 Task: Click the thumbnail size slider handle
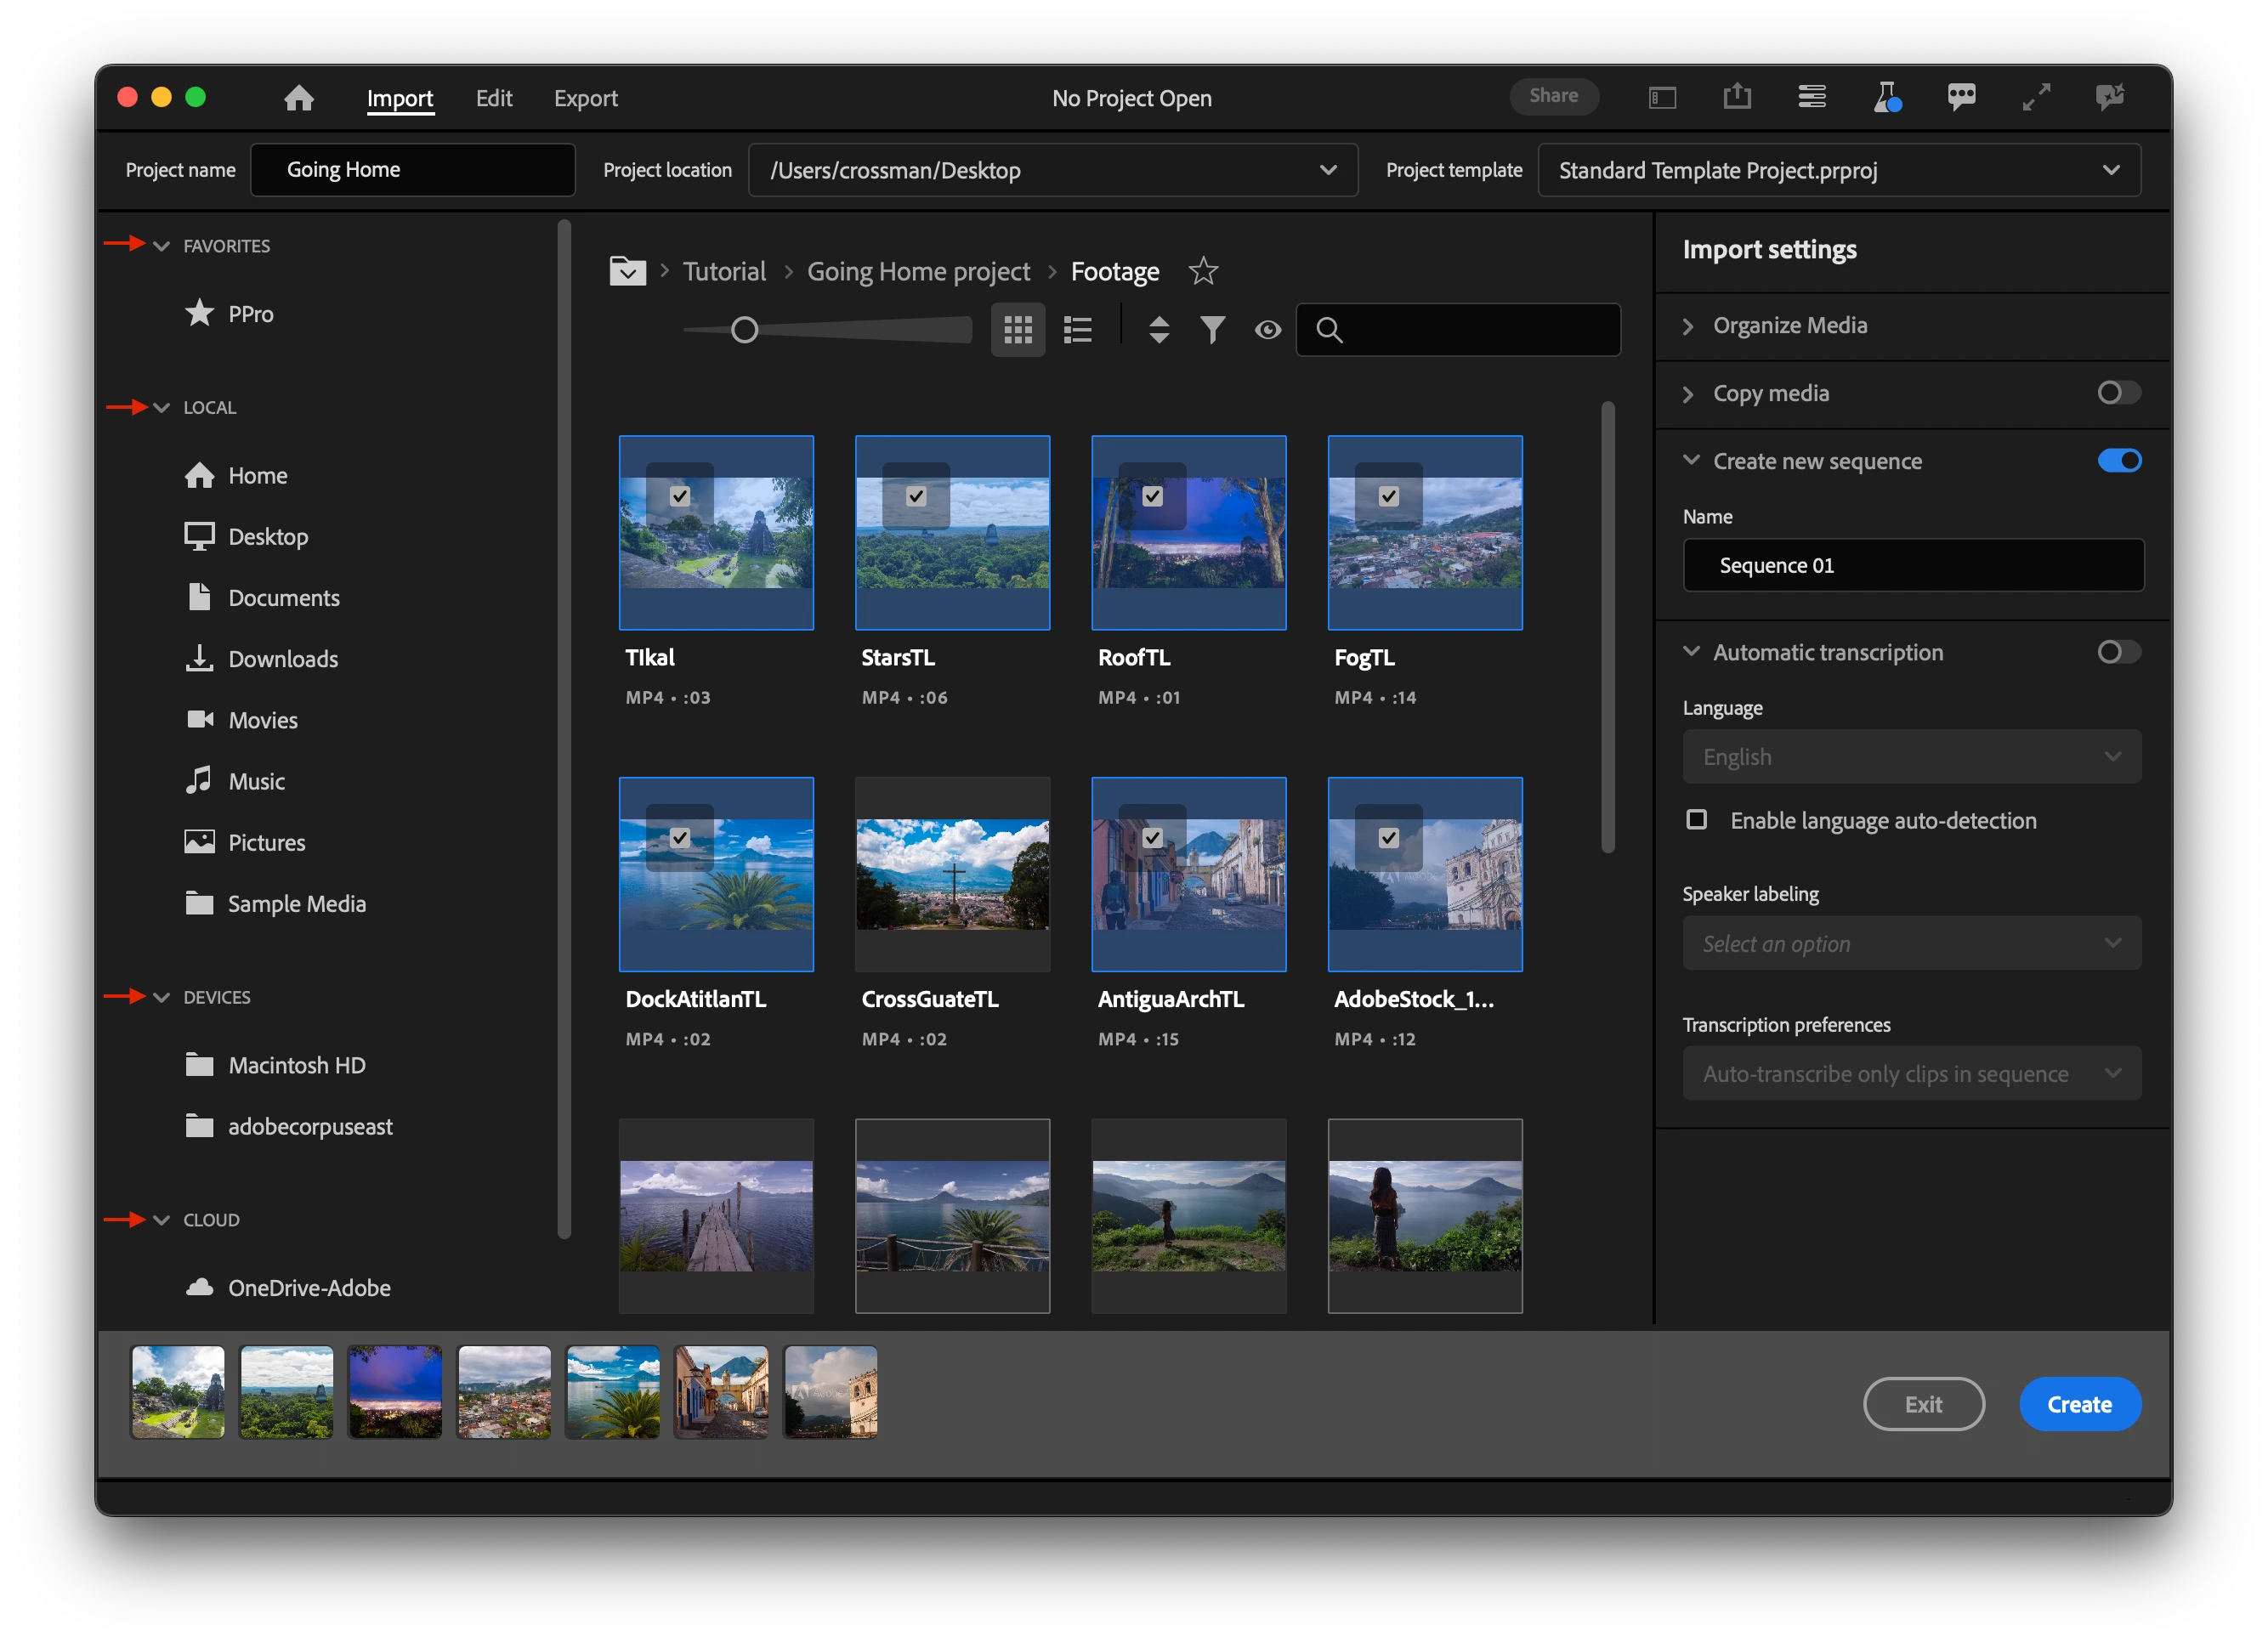(x=744, y=329)
